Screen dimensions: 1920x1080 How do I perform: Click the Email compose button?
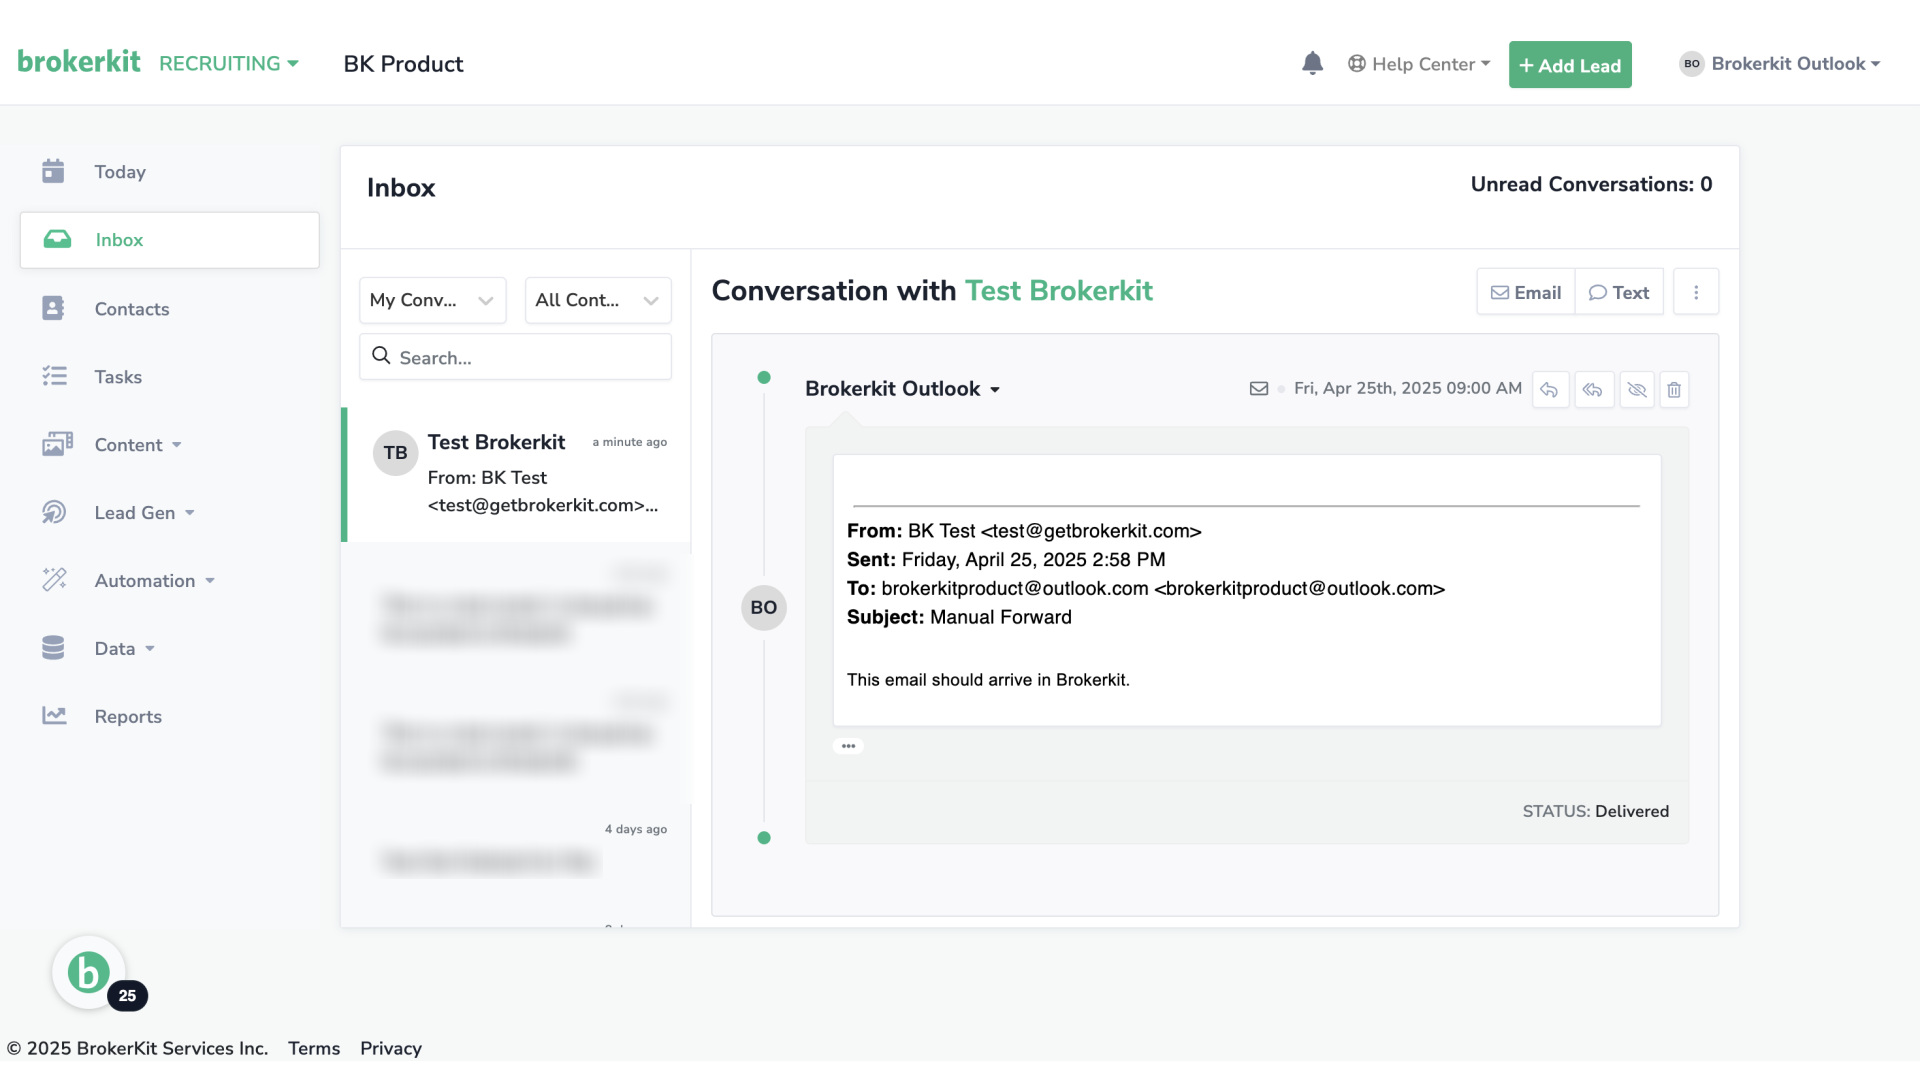[x=1525, y=292]
